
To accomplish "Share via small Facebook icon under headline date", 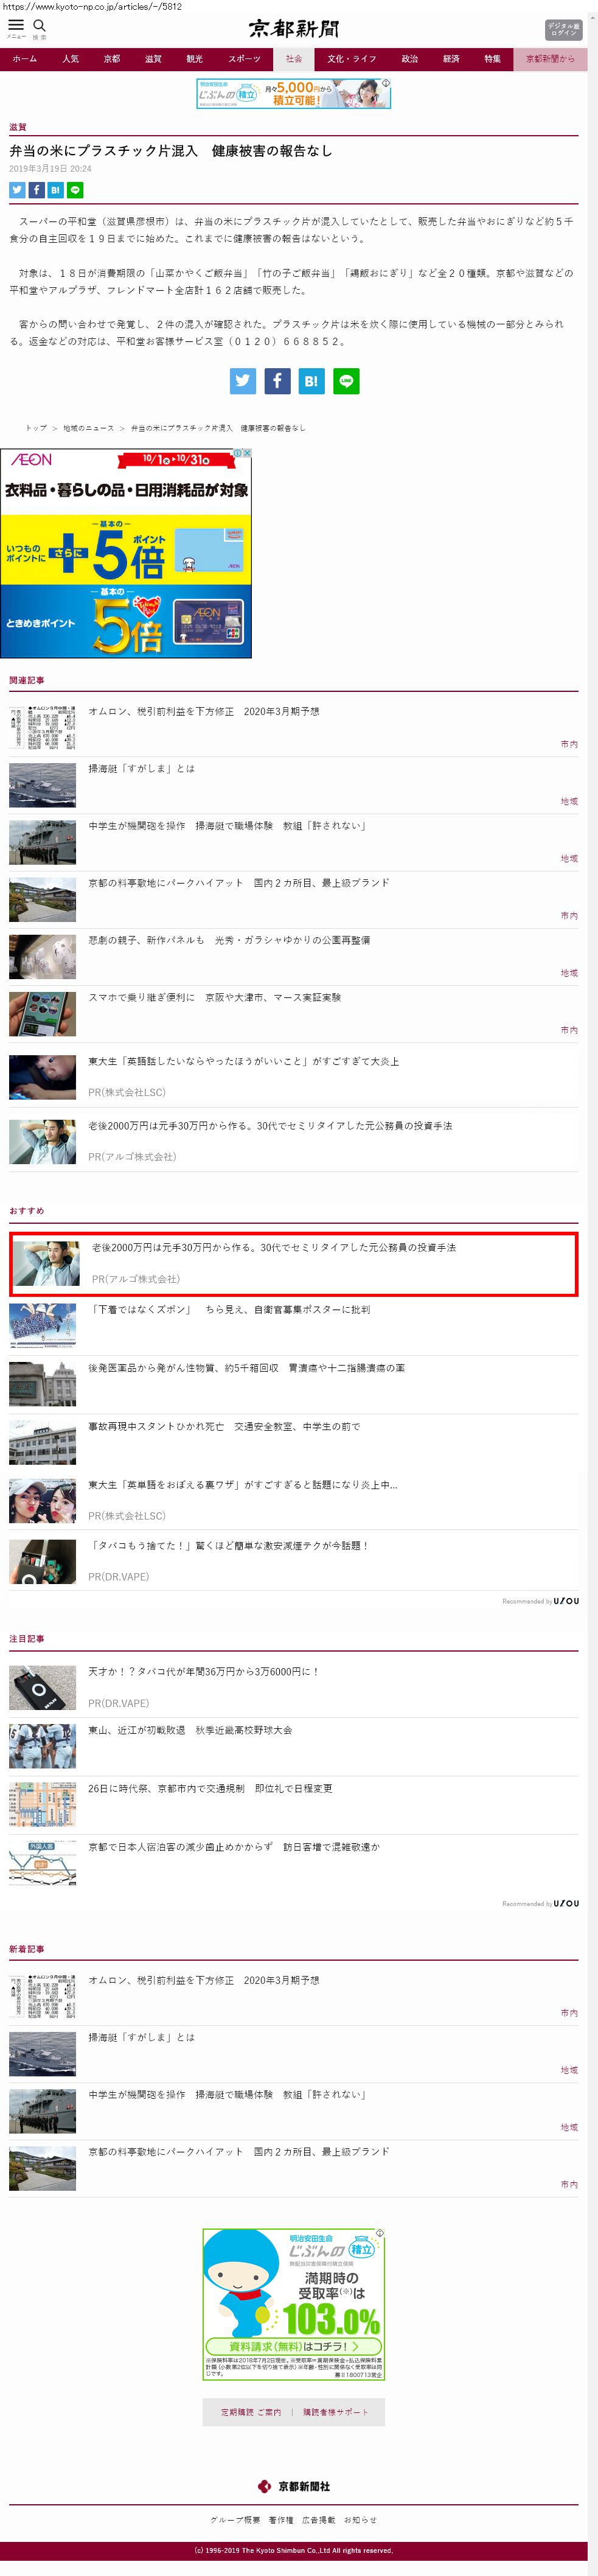I will tap(36, 190).
